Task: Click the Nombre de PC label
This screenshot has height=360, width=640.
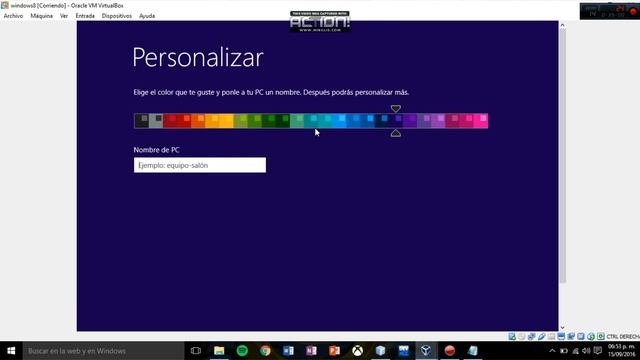Action: [x=156, y=150]
